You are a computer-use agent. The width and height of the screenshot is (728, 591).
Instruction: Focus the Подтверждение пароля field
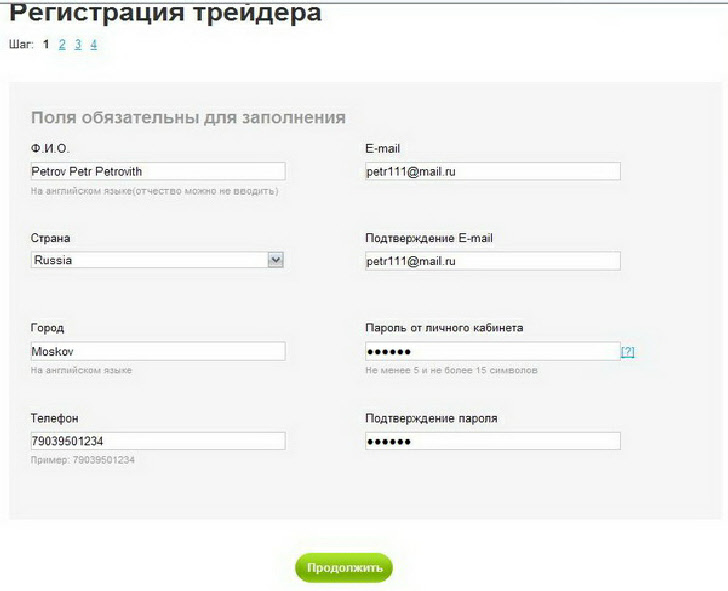[492, 441]
